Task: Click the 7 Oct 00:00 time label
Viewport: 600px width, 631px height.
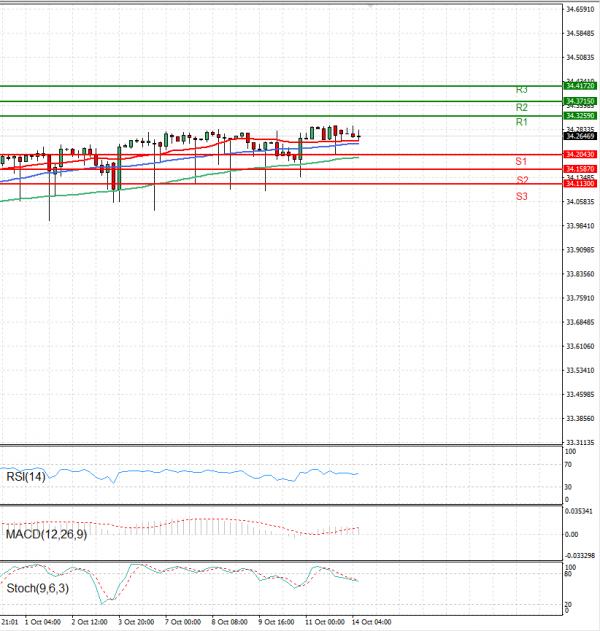Action: (x=183, y=622)
